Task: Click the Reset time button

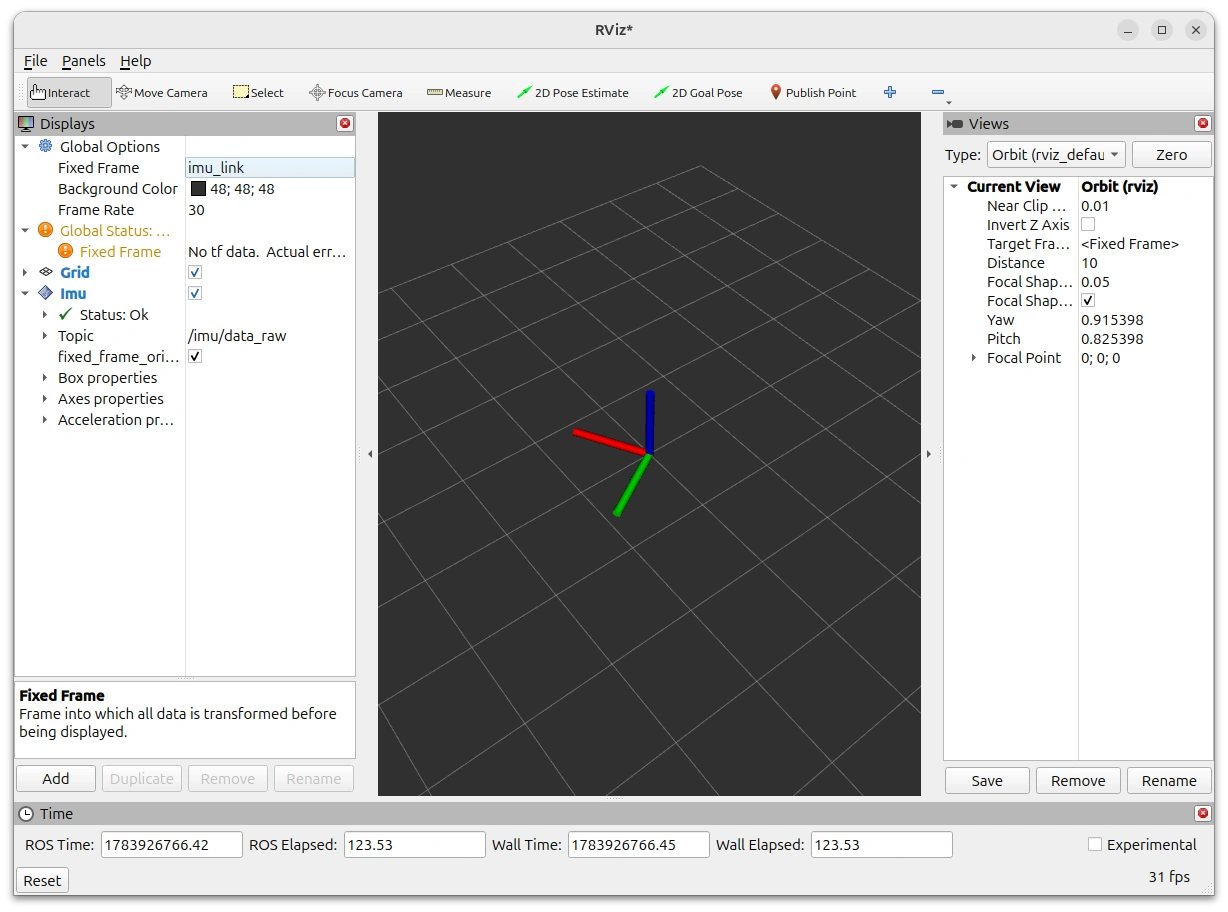Action: [x=42, y=881]
